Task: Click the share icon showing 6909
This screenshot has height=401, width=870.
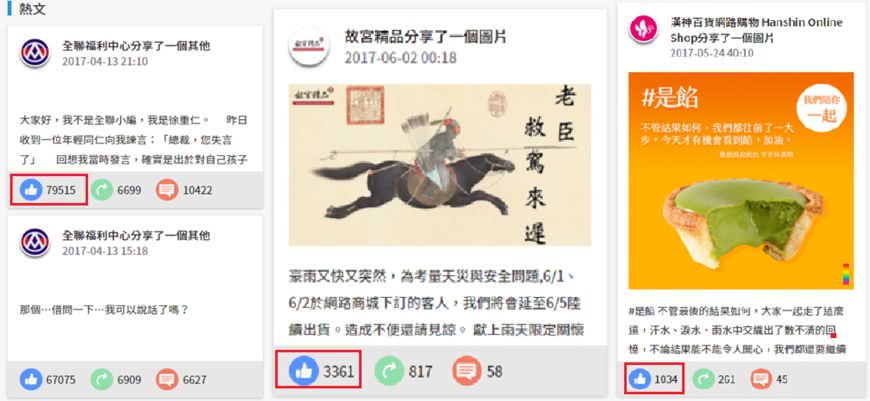Action: click(x=102, y=380)
